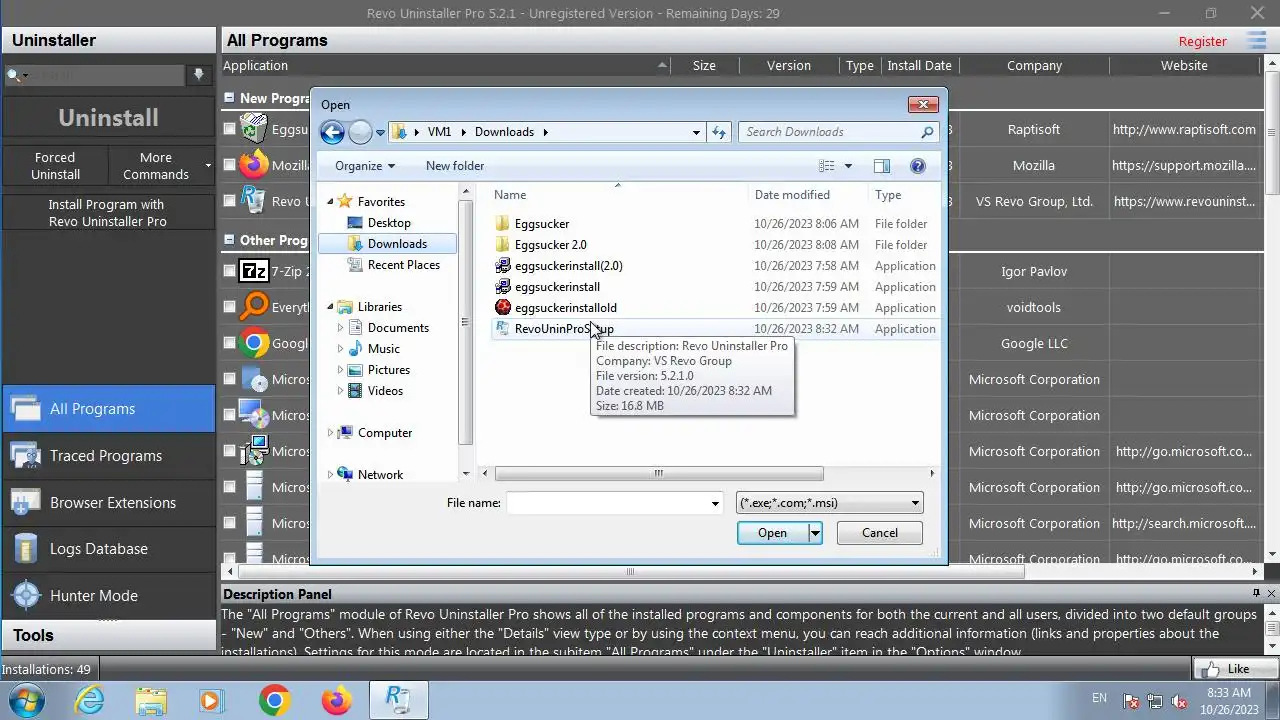Viewport: 1280px width, 720px height.
Task: Click the Revo hamburger menu icon
Action: pos(1257,41)
